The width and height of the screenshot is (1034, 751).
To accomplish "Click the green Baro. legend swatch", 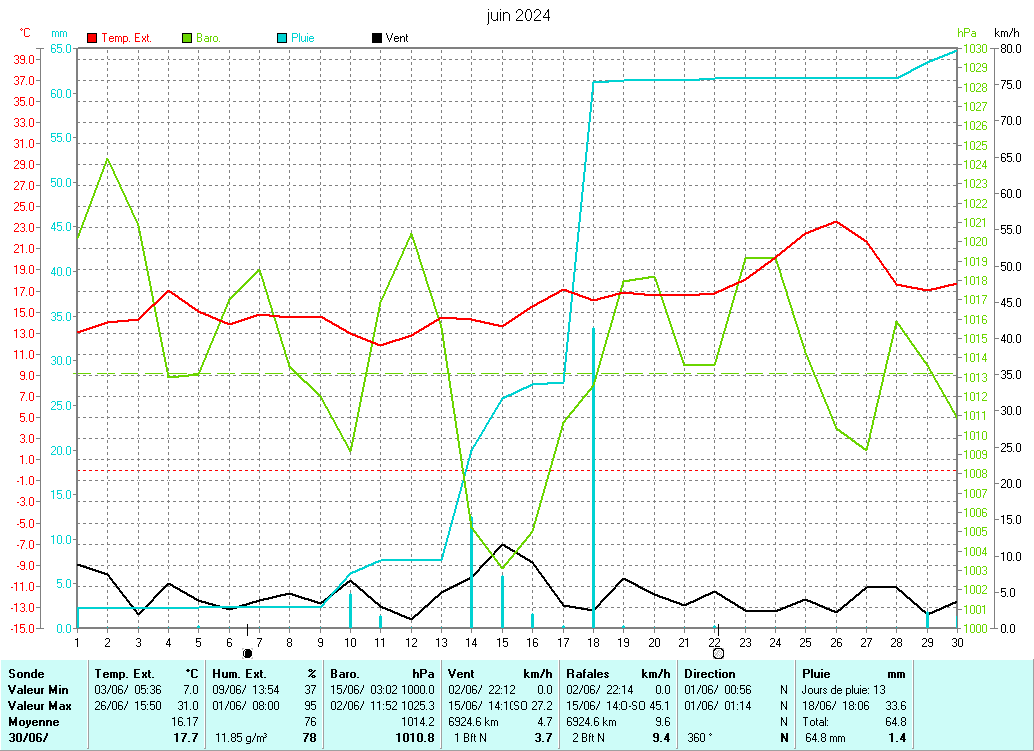I will coord(187,38).
